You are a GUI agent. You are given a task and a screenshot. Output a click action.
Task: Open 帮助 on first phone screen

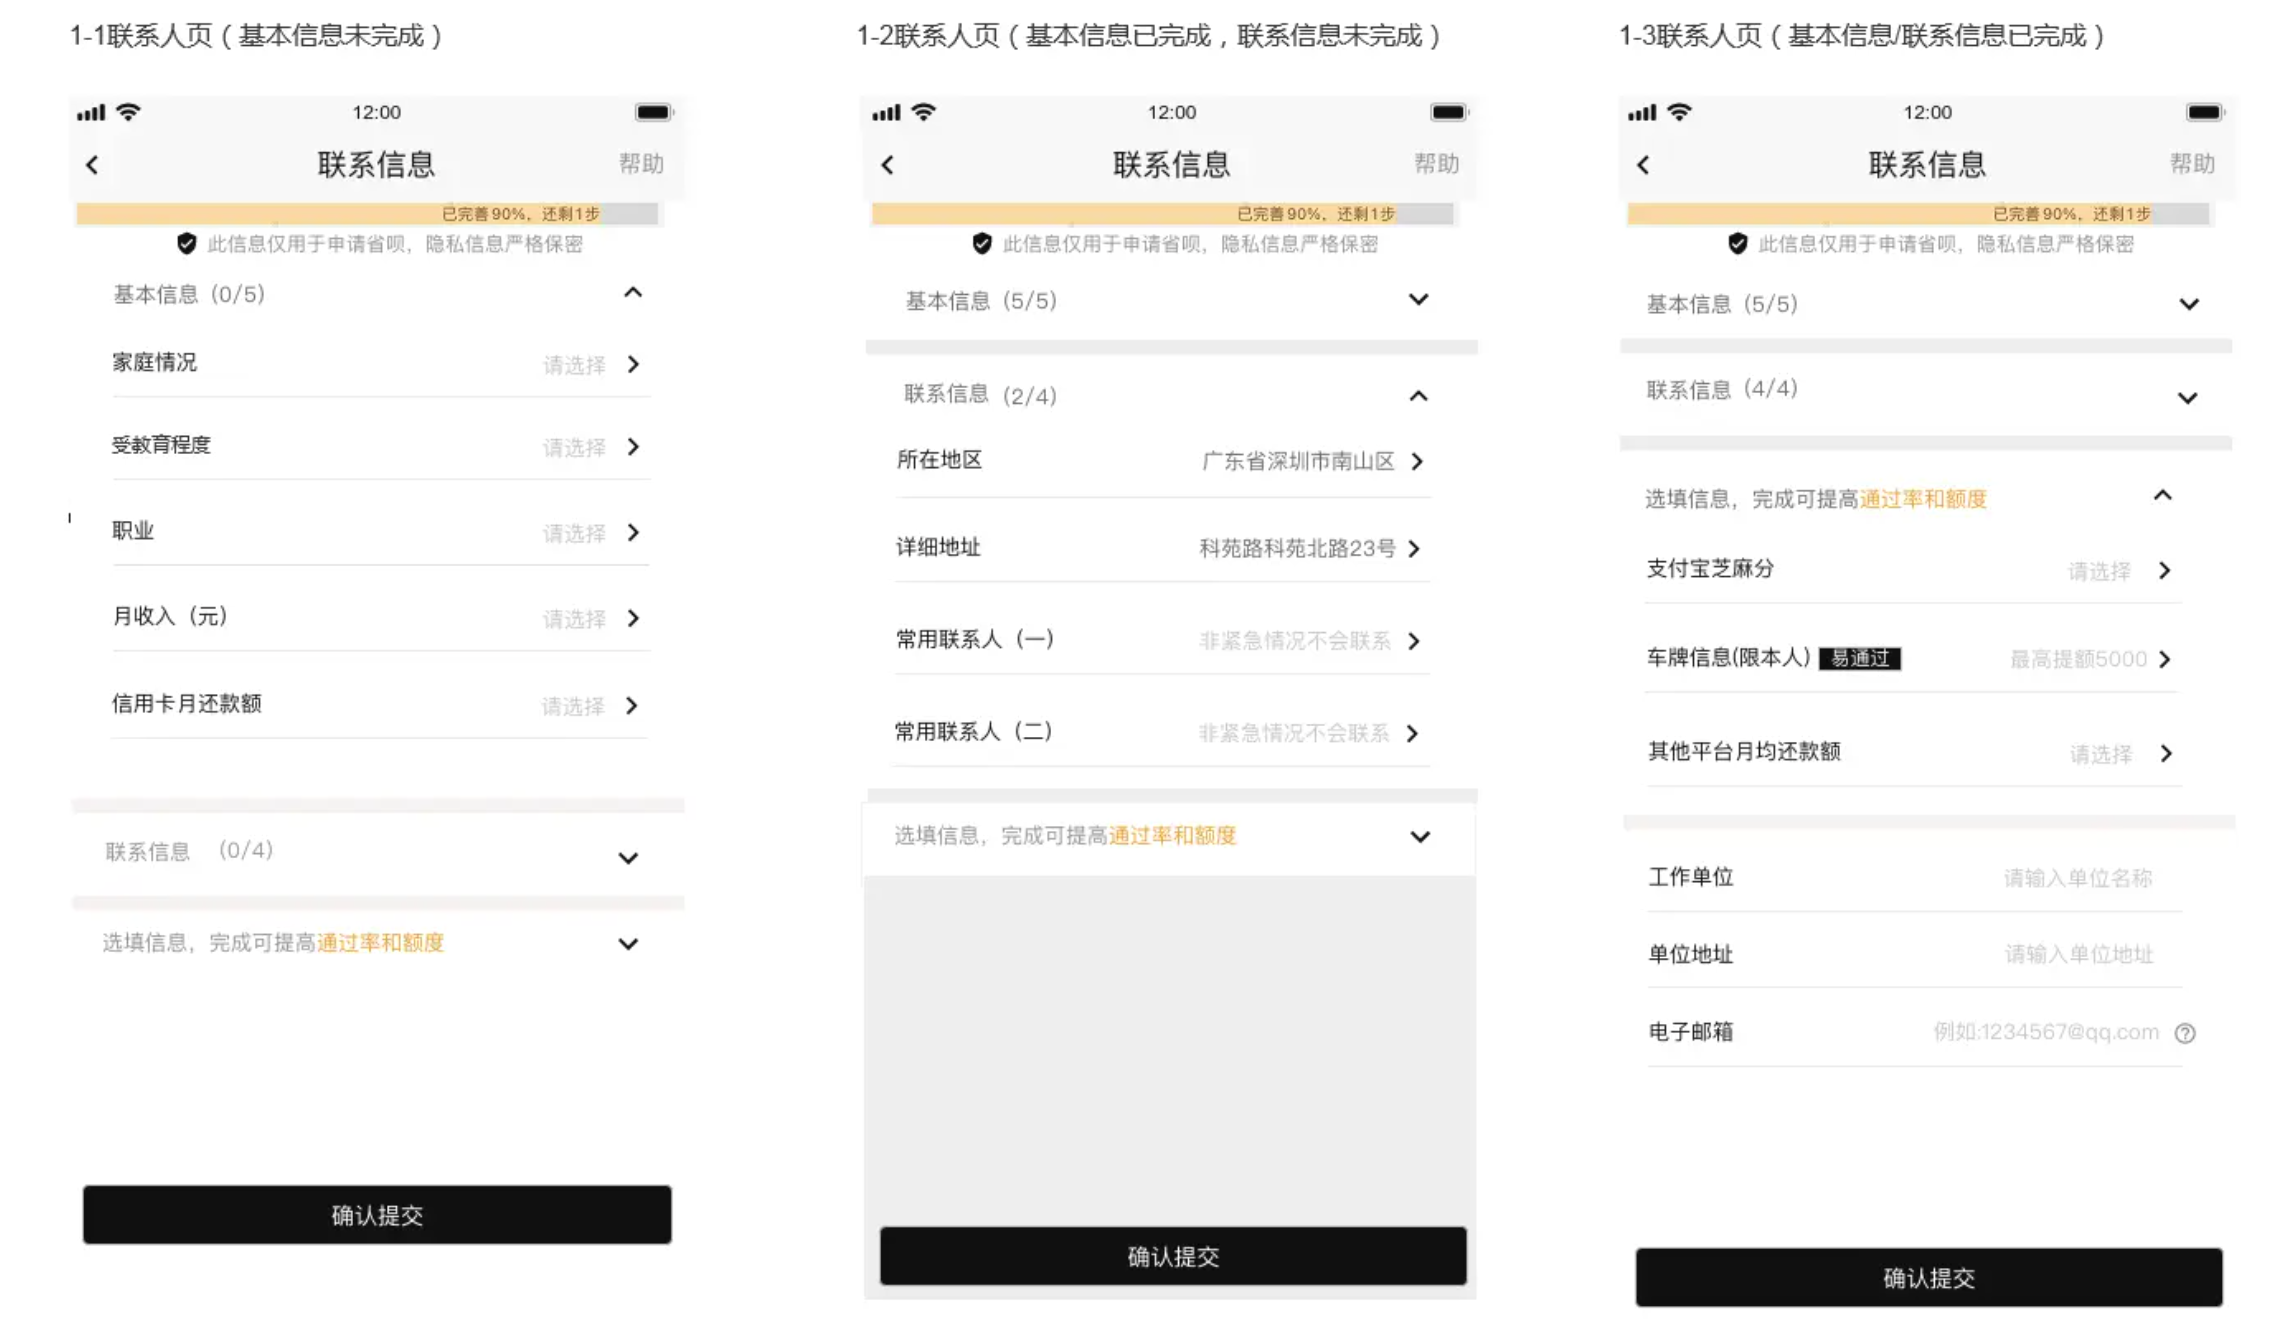click(641, 163)
